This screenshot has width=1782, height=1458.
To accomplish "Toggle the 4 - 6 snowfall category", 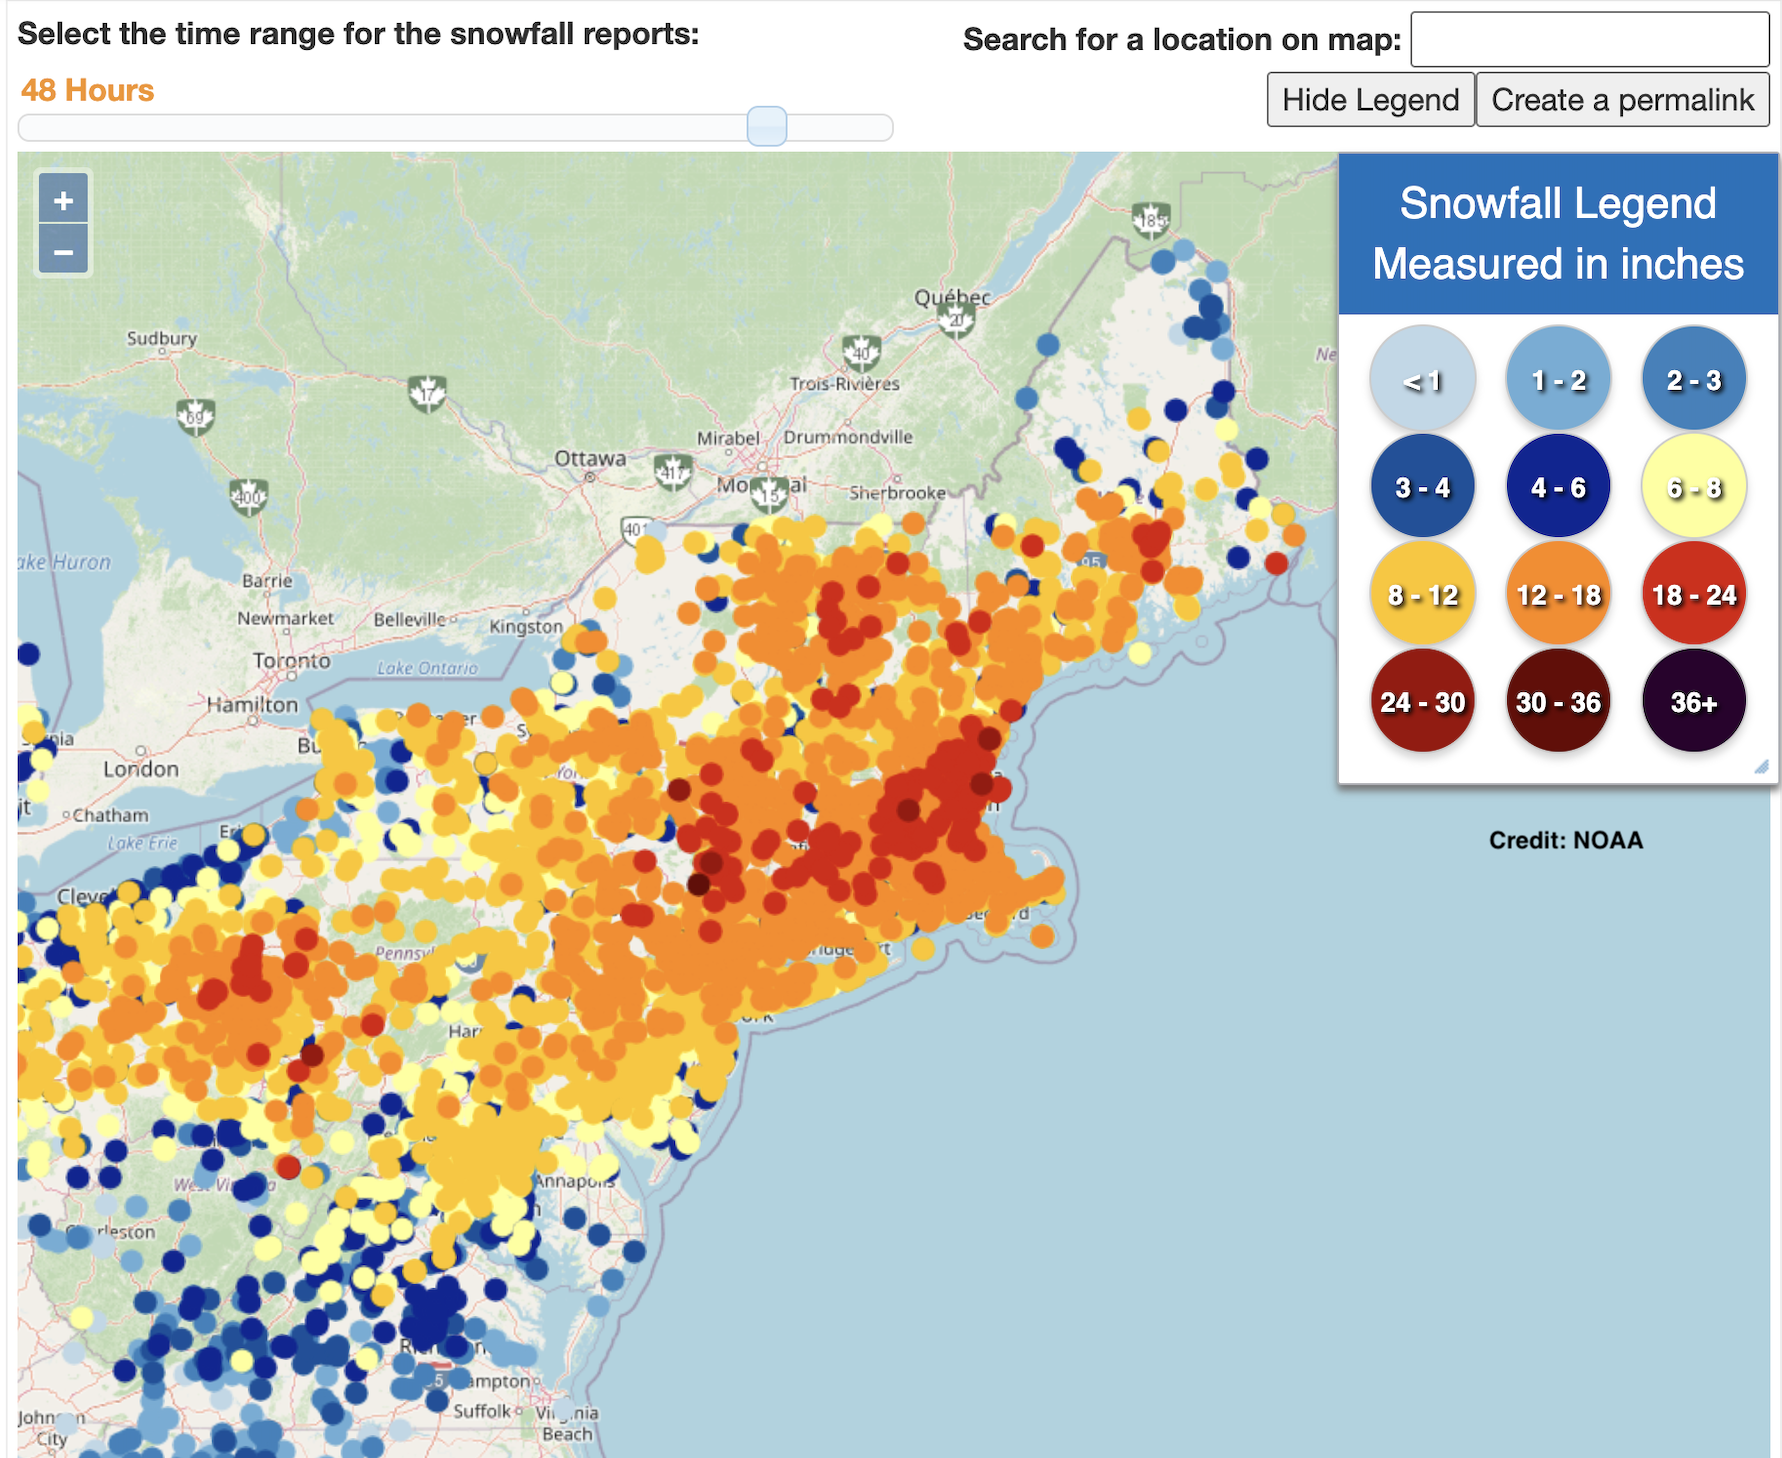I will click(1558, 486).
